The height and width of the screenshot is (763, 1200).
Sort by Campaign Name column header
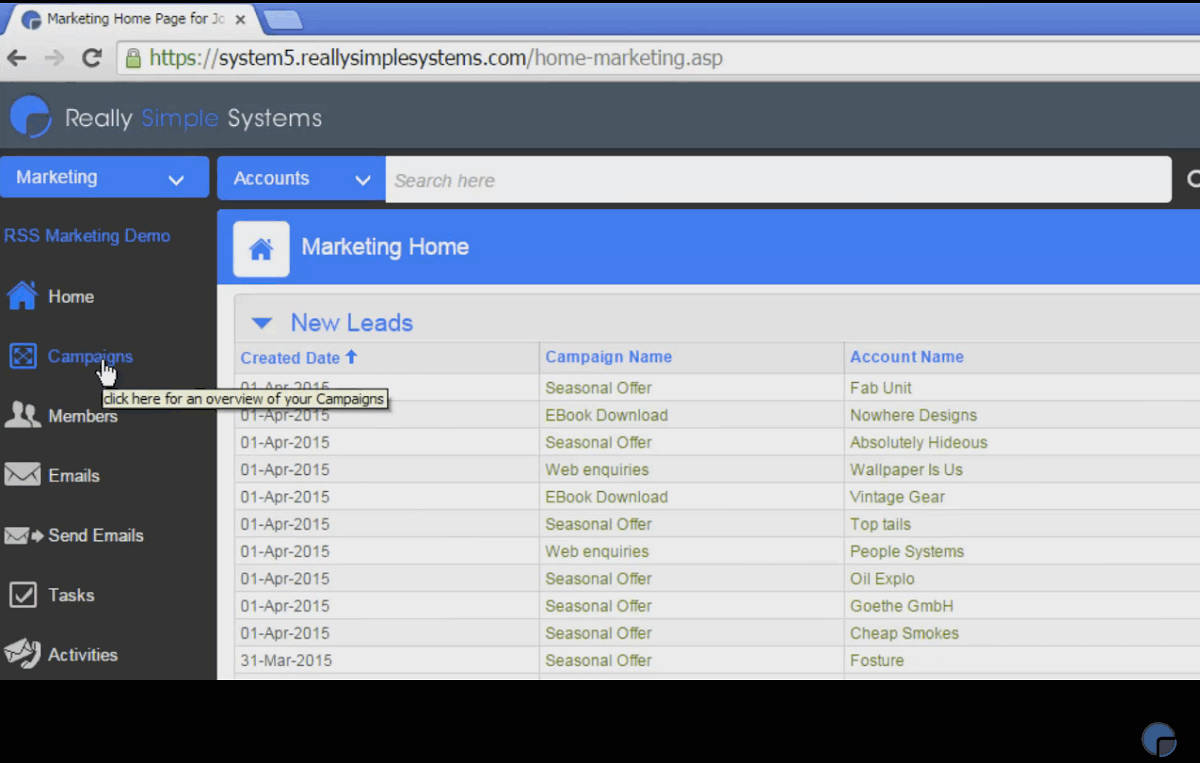(x=608, y=357)
